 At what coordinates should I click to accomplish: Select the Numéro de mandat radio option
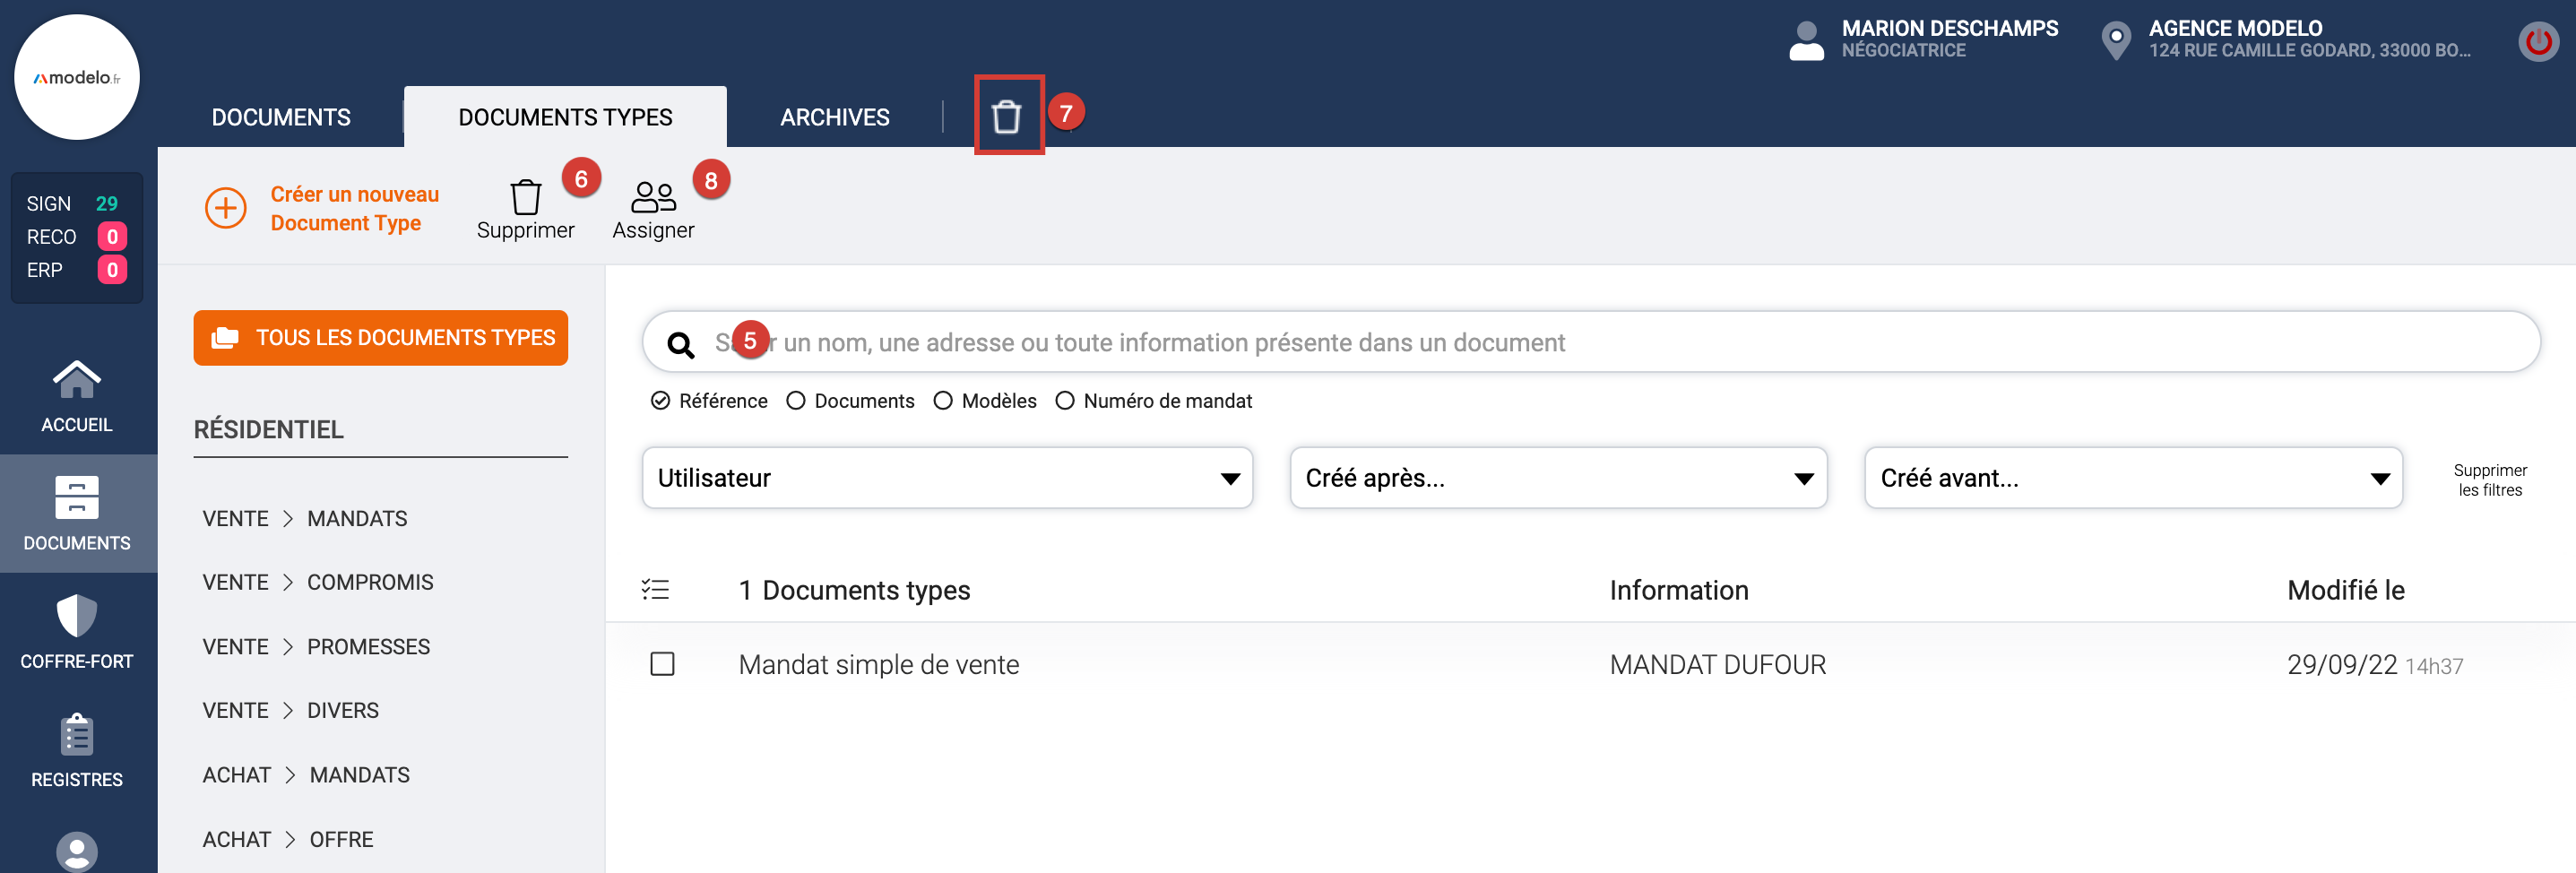point(1065,401)
